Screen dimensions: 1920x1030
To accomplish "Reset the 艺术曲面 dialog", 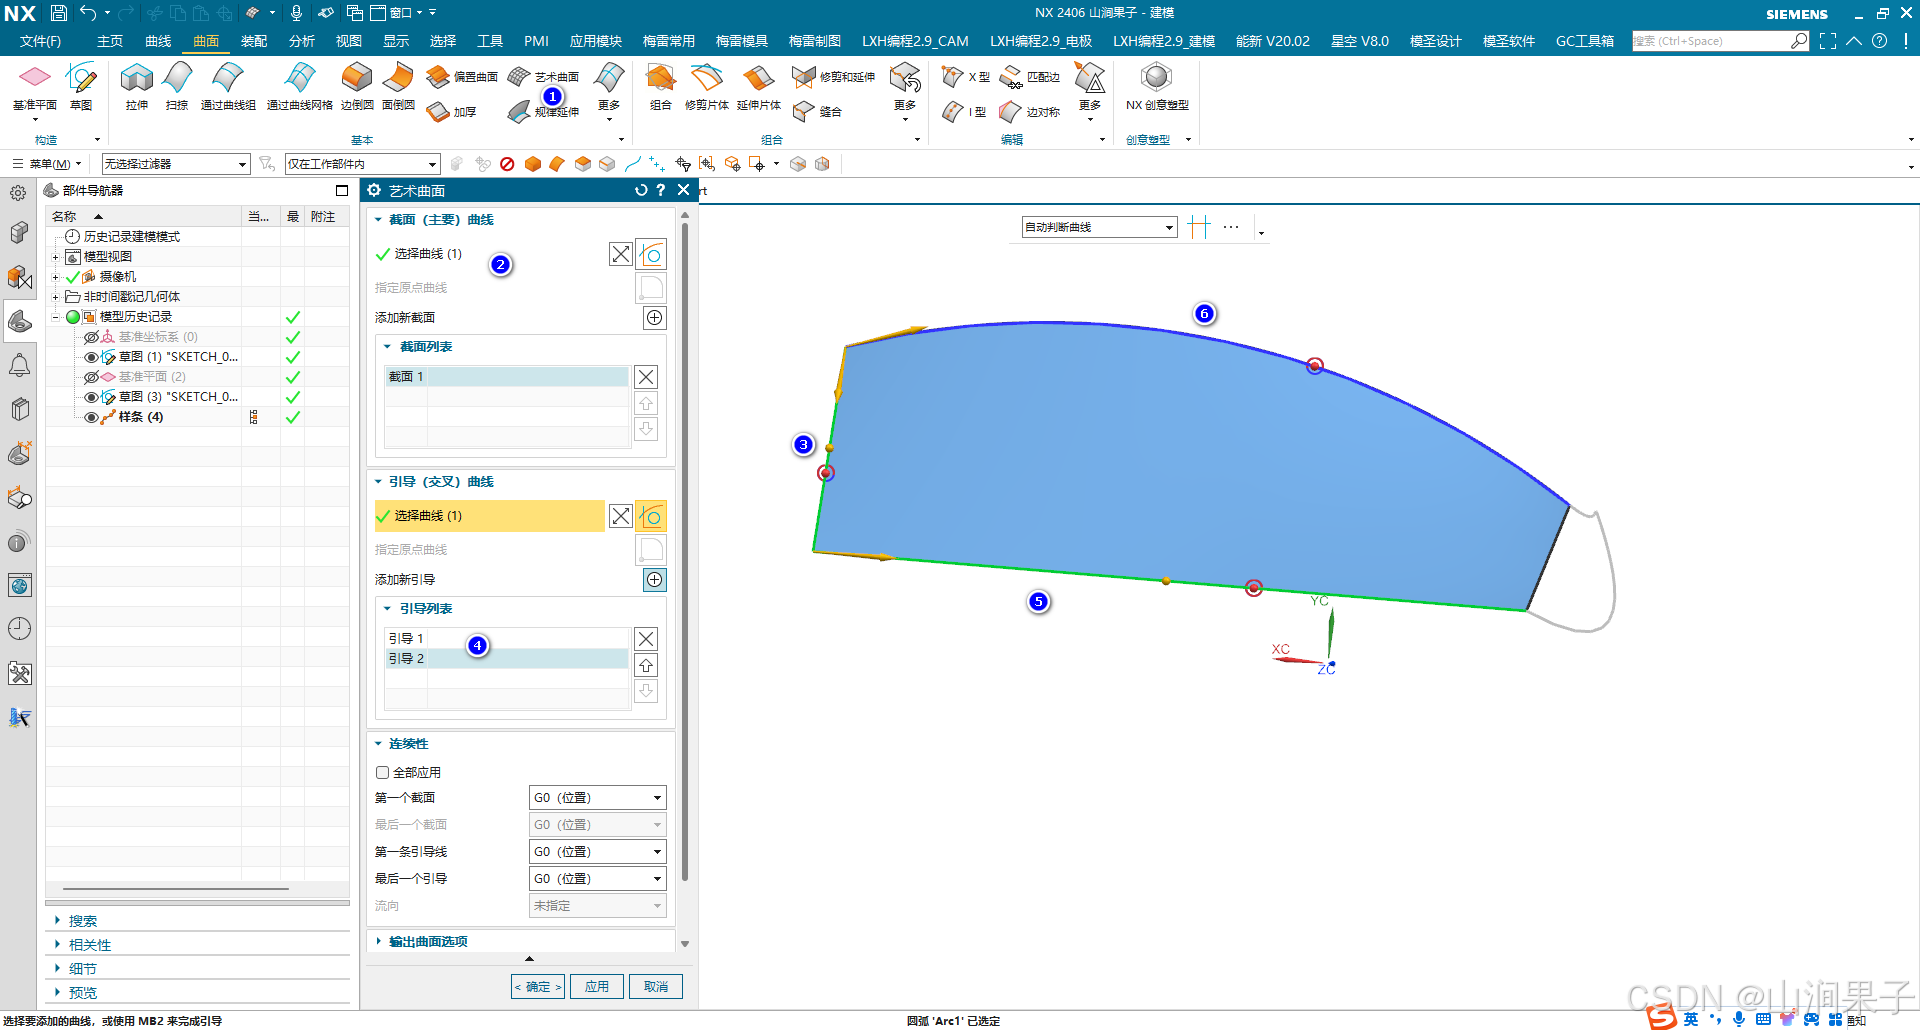I will 641,190.
